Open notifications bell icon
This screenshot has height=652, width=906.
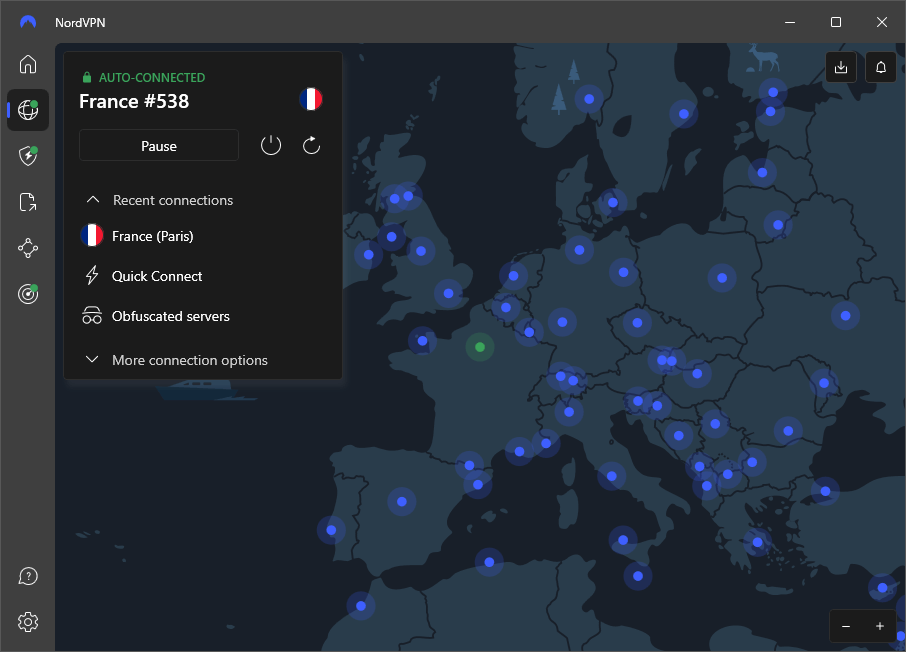pos(881,67)
